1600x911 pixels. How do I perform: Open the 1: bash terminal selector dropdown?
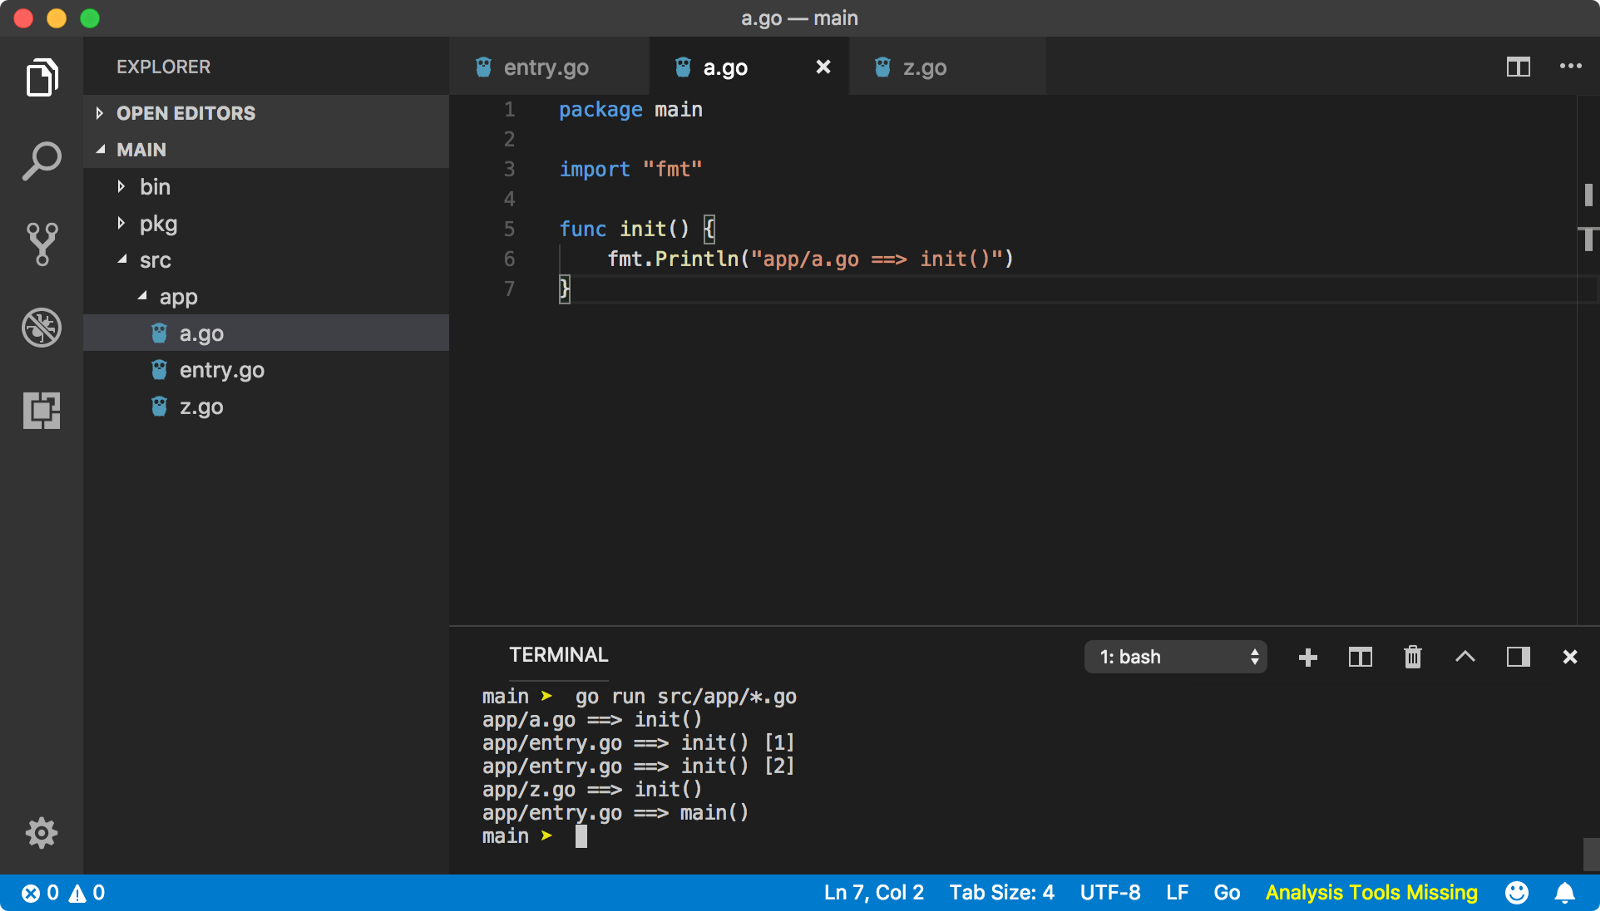coord(1176,657)
